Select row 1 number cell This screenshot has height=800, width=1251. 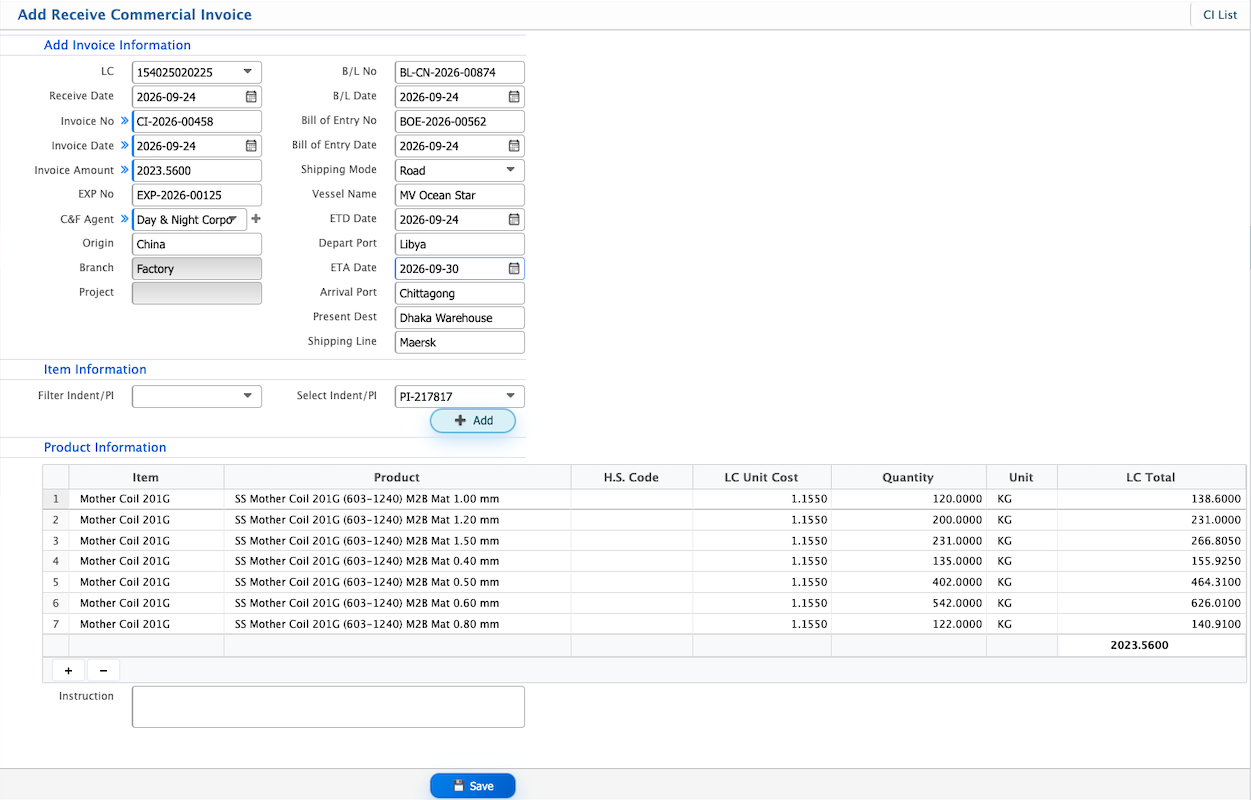(56, 499)
